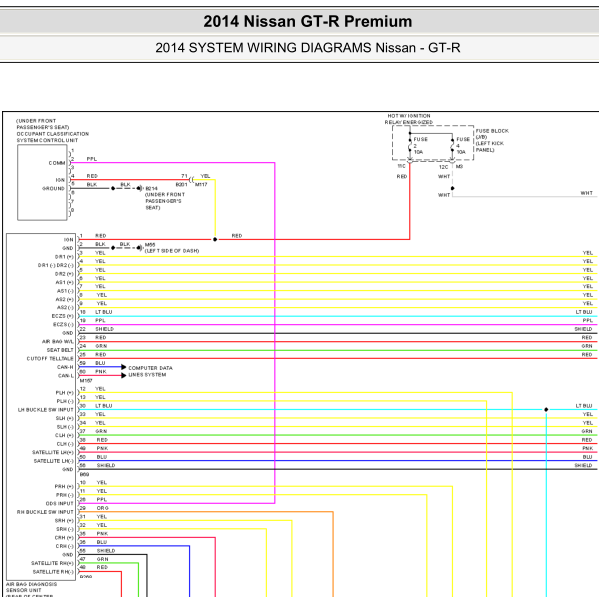The height and width of the screenshot is (597, 599).
Task: Select the 'AIR BAG DIAGNOSIS' label
Action: coord(31,584)
